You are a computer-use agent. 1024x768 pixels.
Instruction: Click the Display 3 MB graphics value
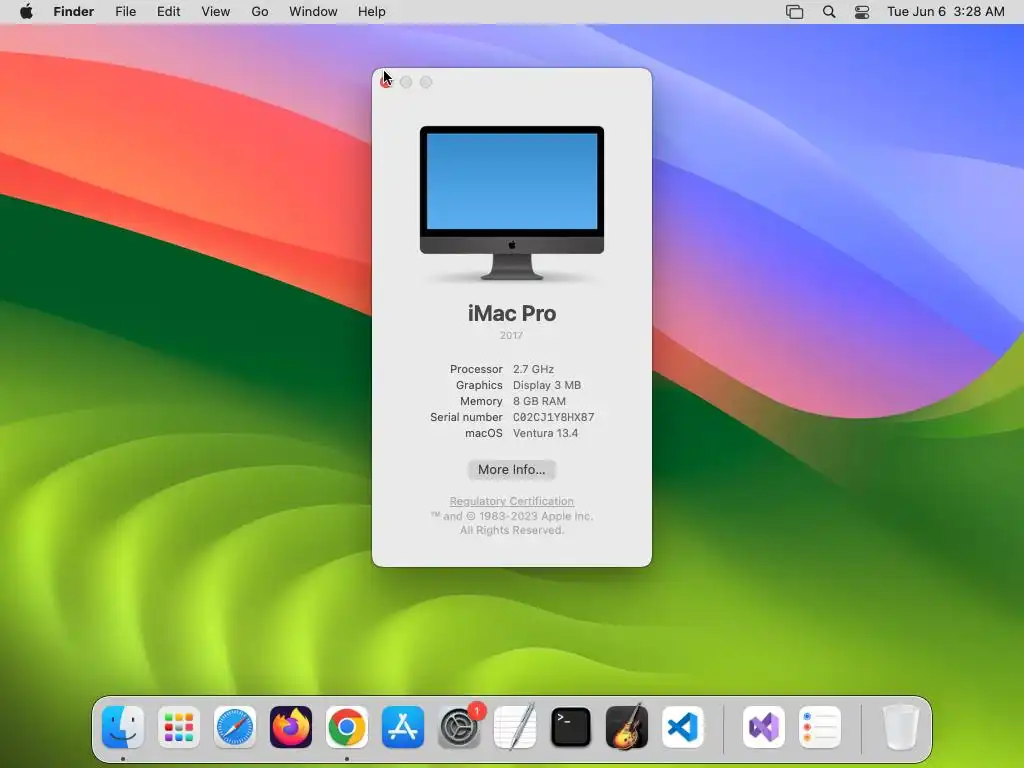tap(547, 385)
